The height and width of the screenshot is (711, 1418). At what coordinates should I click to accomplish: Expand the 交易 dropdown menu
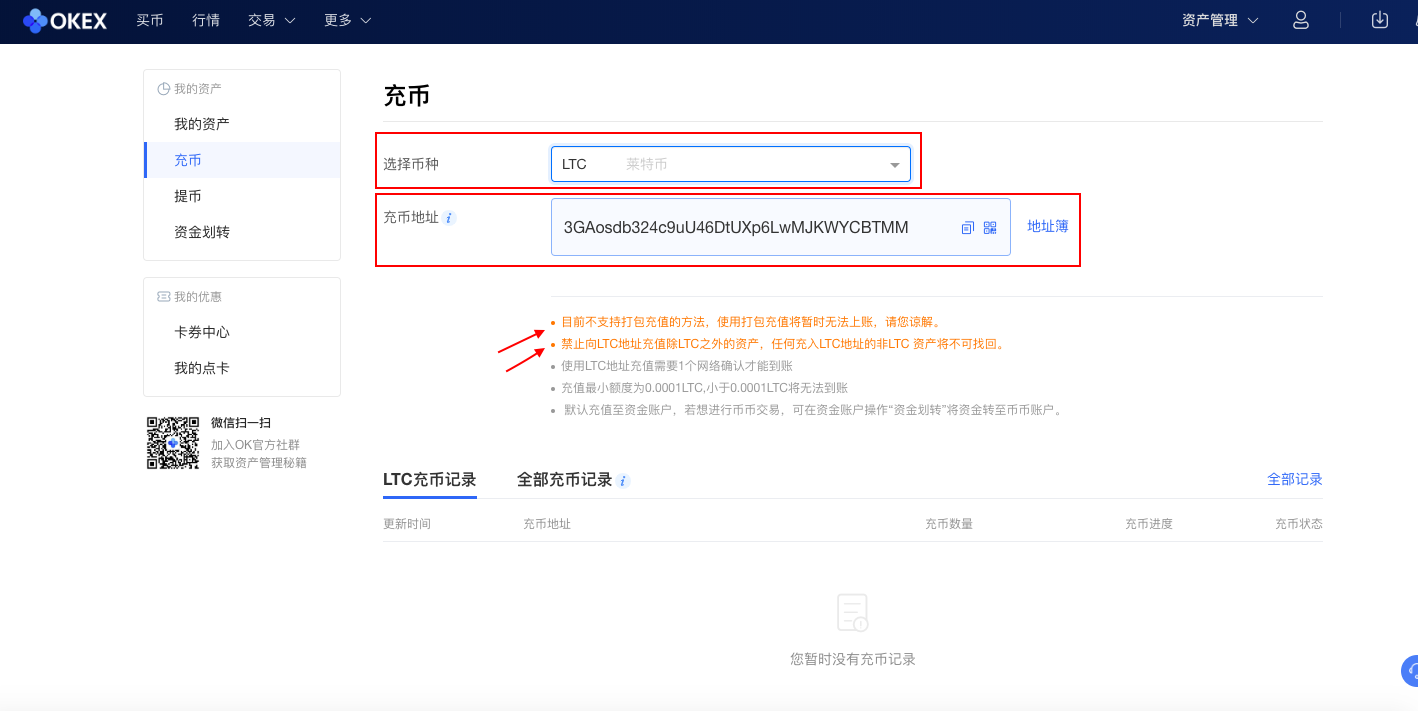click(x=272, y=20)
